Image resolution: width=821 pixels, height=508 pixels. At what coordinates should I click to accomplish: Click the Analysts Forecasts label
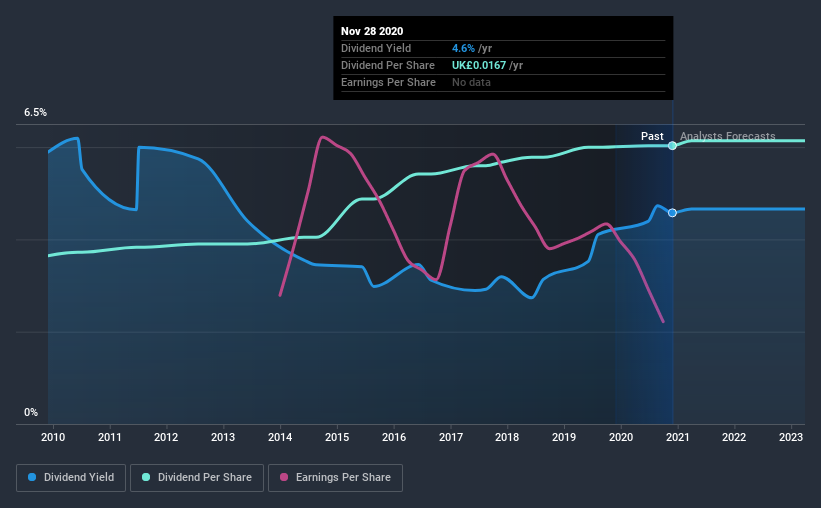(727, 136)
